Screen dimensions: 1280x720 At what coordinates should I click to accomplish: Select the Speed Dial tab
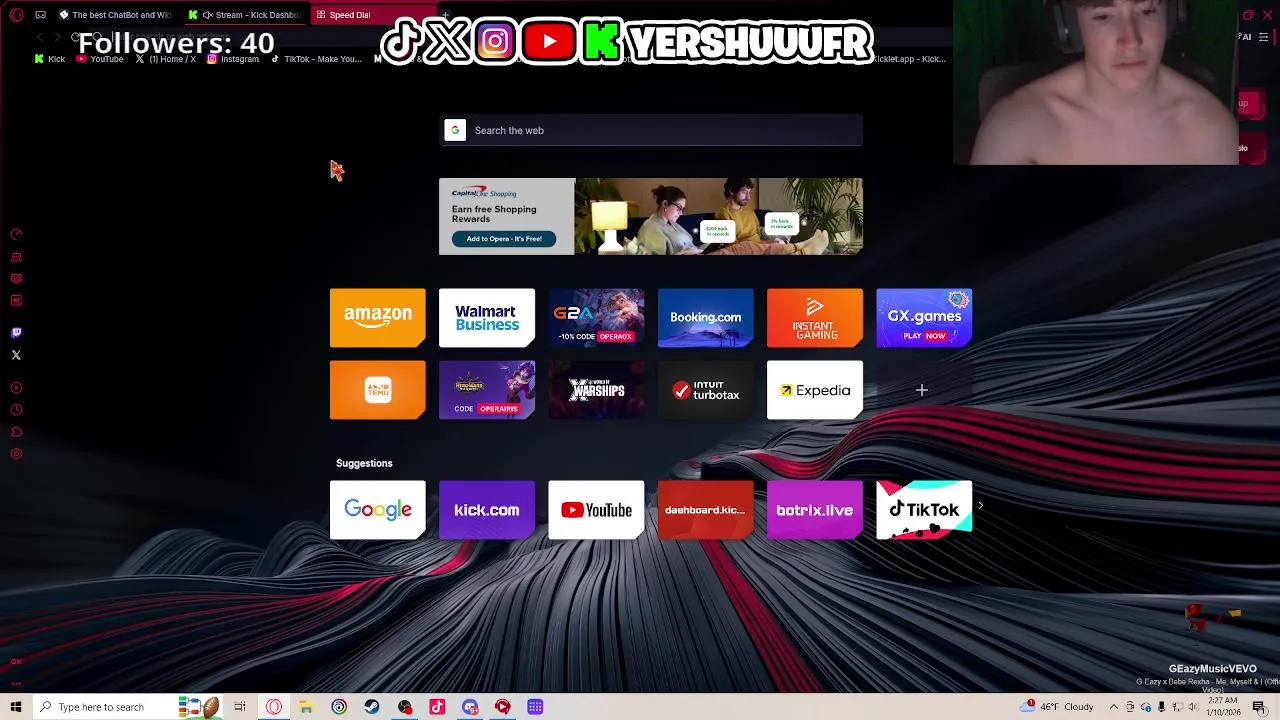pos(372,15)
